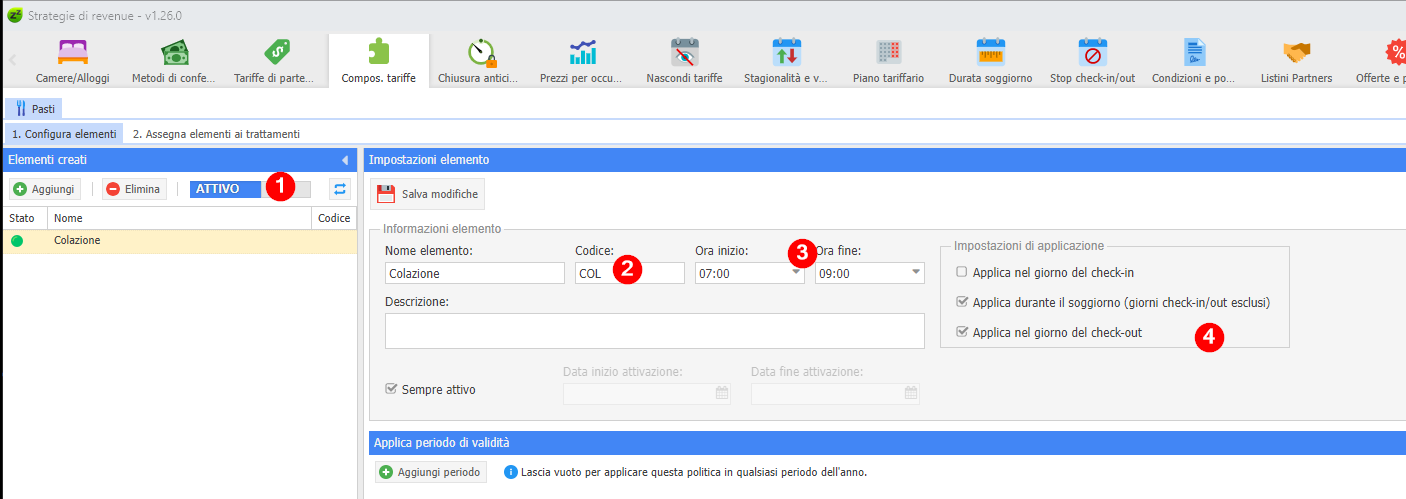
Task: Click the Aggiungi button
Action: [x=46, y=188]
